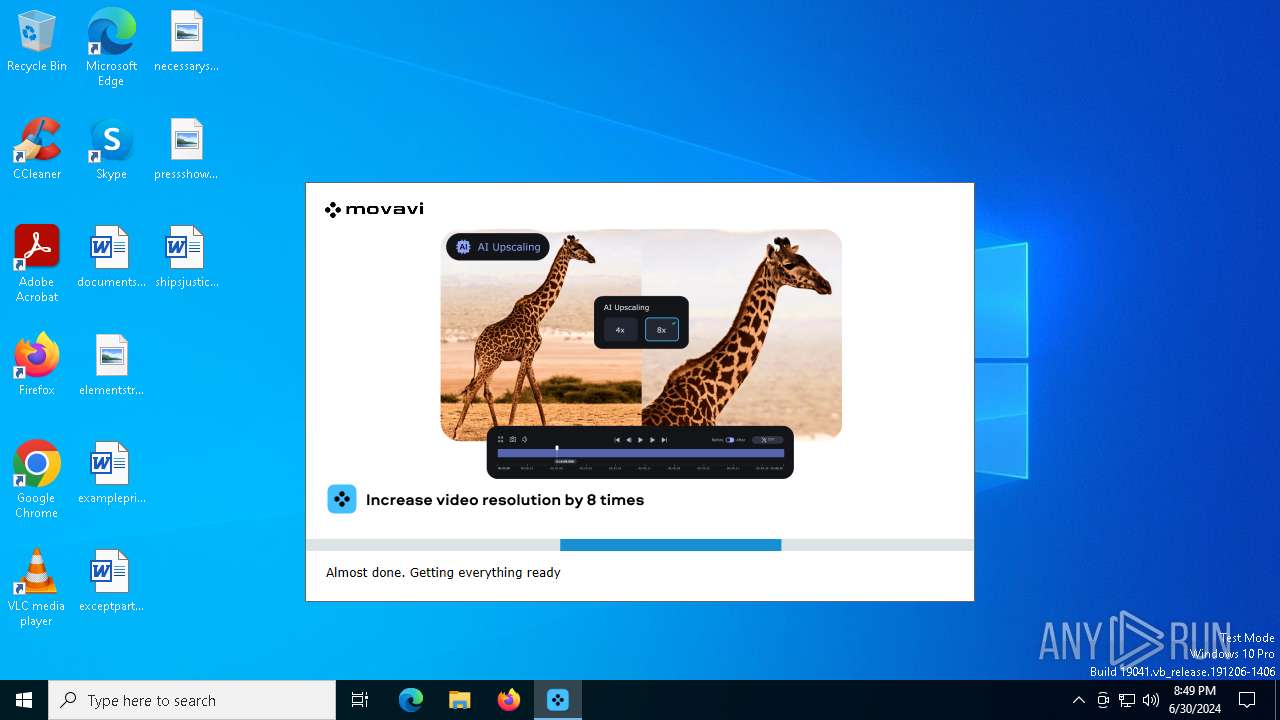
Task: Select the shipsjustic... Word document
Action: coord(186,257)
